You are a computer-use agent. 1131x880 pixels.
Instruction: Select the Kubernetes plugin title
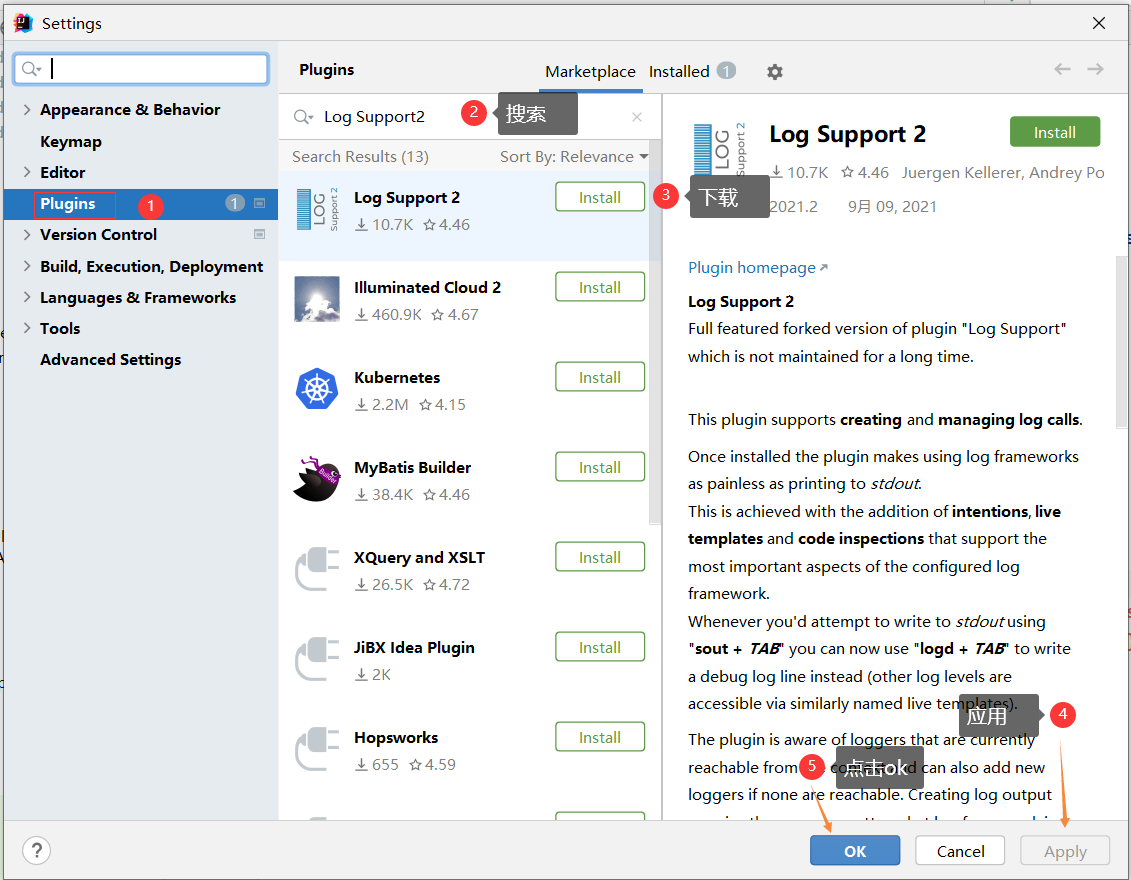[397, 377]
